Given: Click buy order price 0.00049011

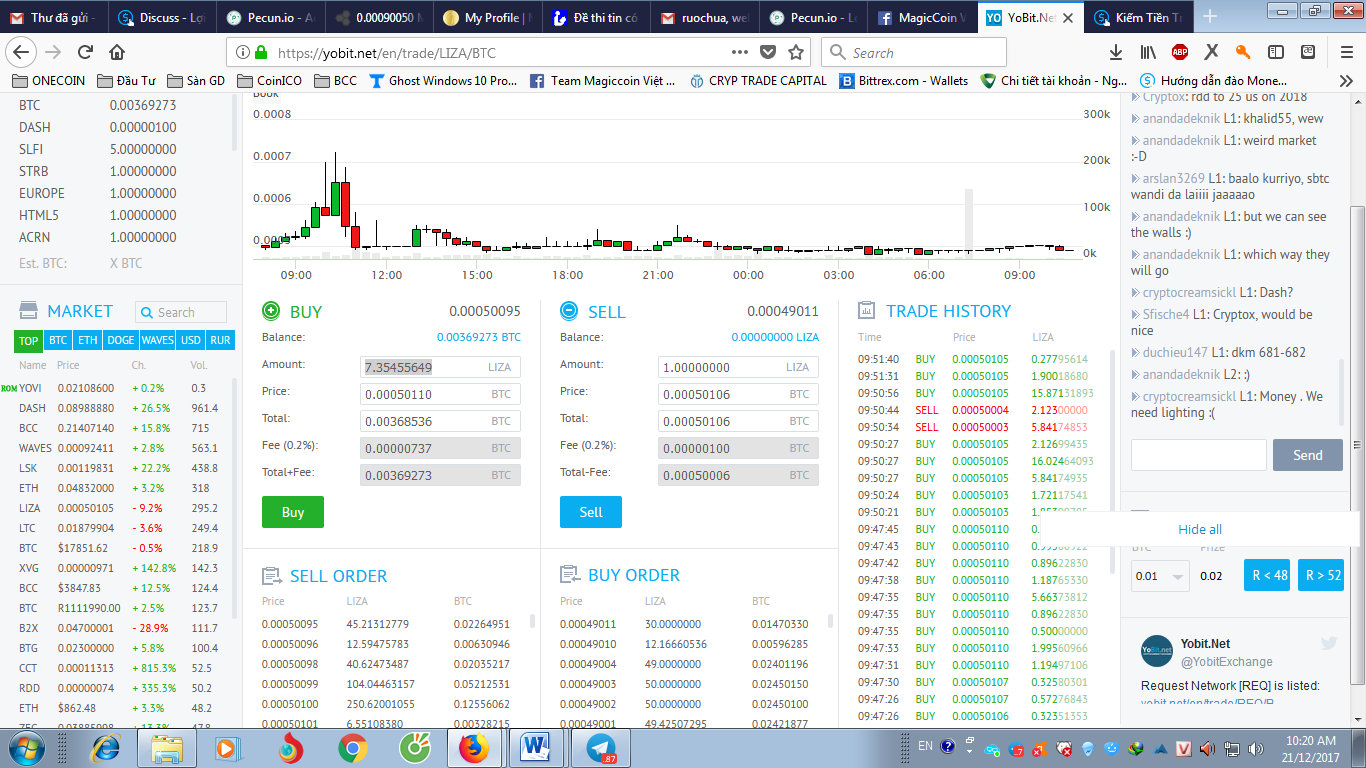Looking at the screenshot, I should coord(588,624).
